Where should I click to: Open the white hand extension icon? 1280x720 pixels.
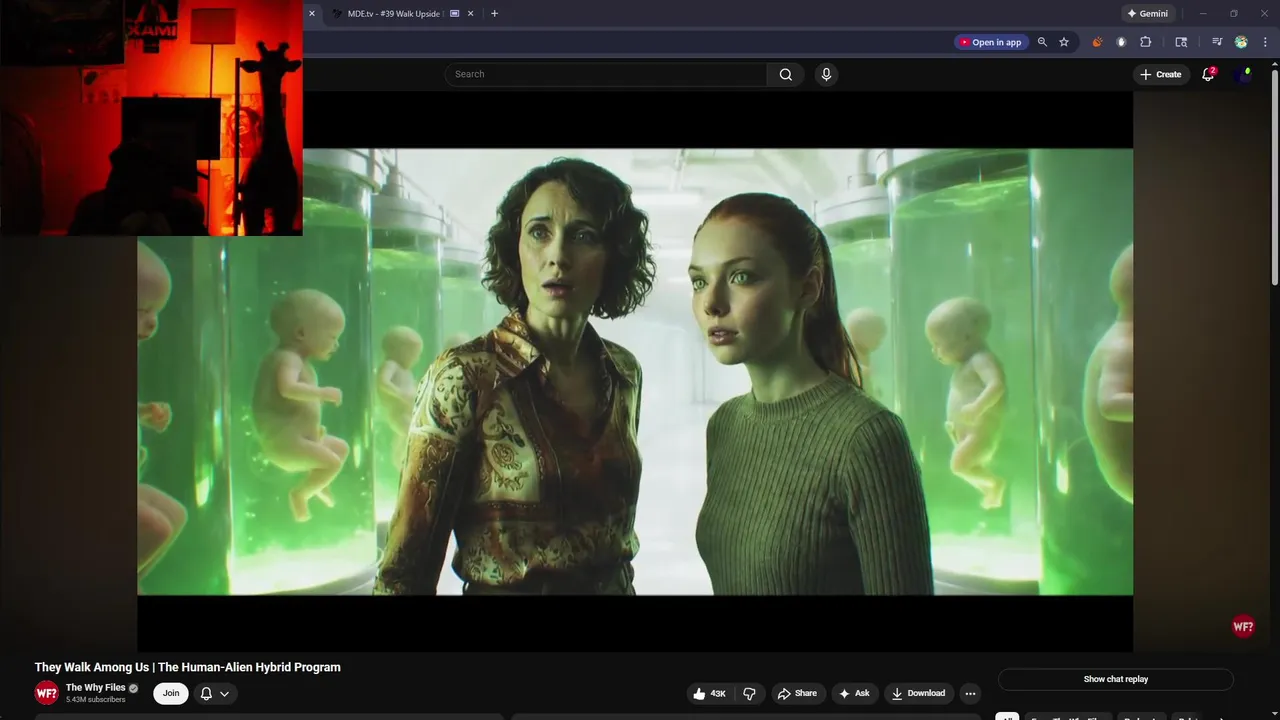[x=1121, y=42]
